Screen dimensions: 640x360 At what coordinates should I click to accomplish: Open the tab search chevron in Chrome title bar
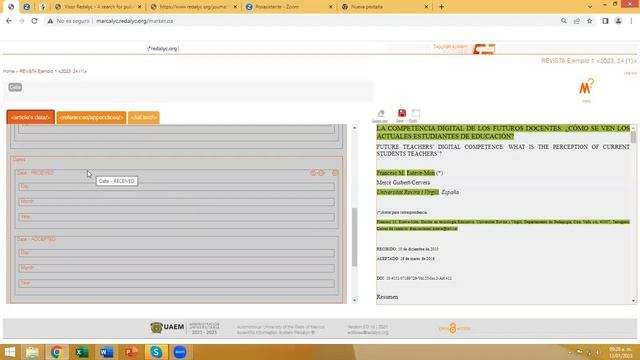(x=589, y=7)
